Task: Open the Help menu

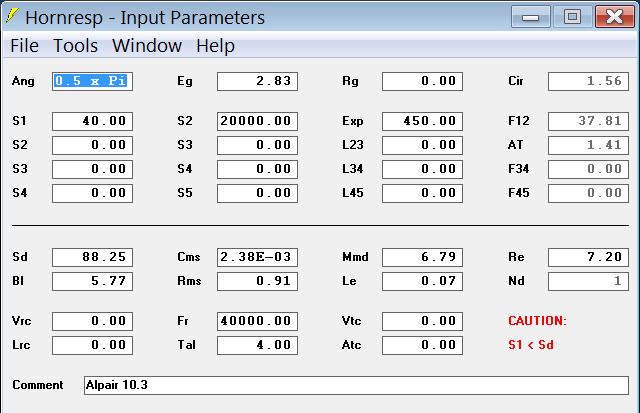Action: [216, 45]
